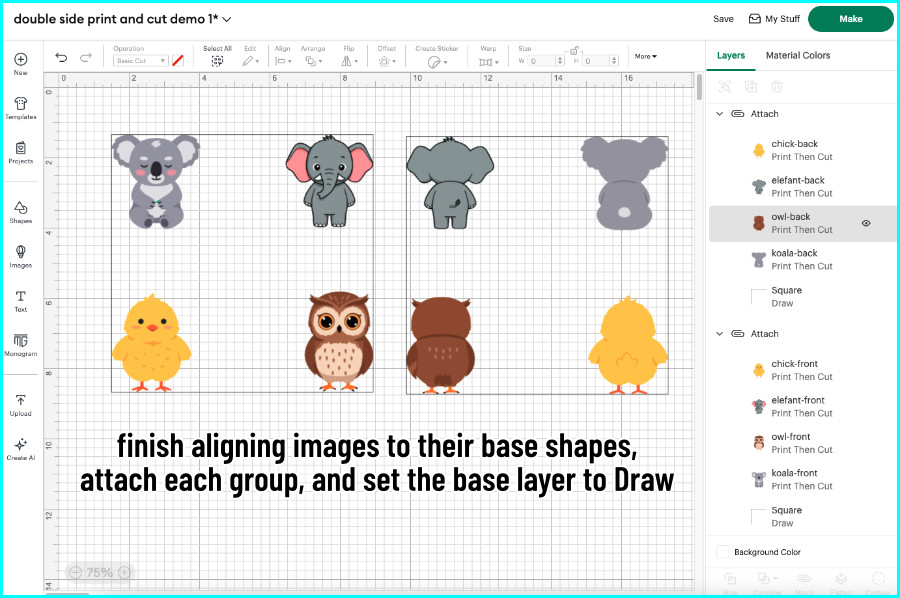The width and height of the screenshot is (900, 598).
Task: Open the Edit pencil tool
Action: point(250,61)
